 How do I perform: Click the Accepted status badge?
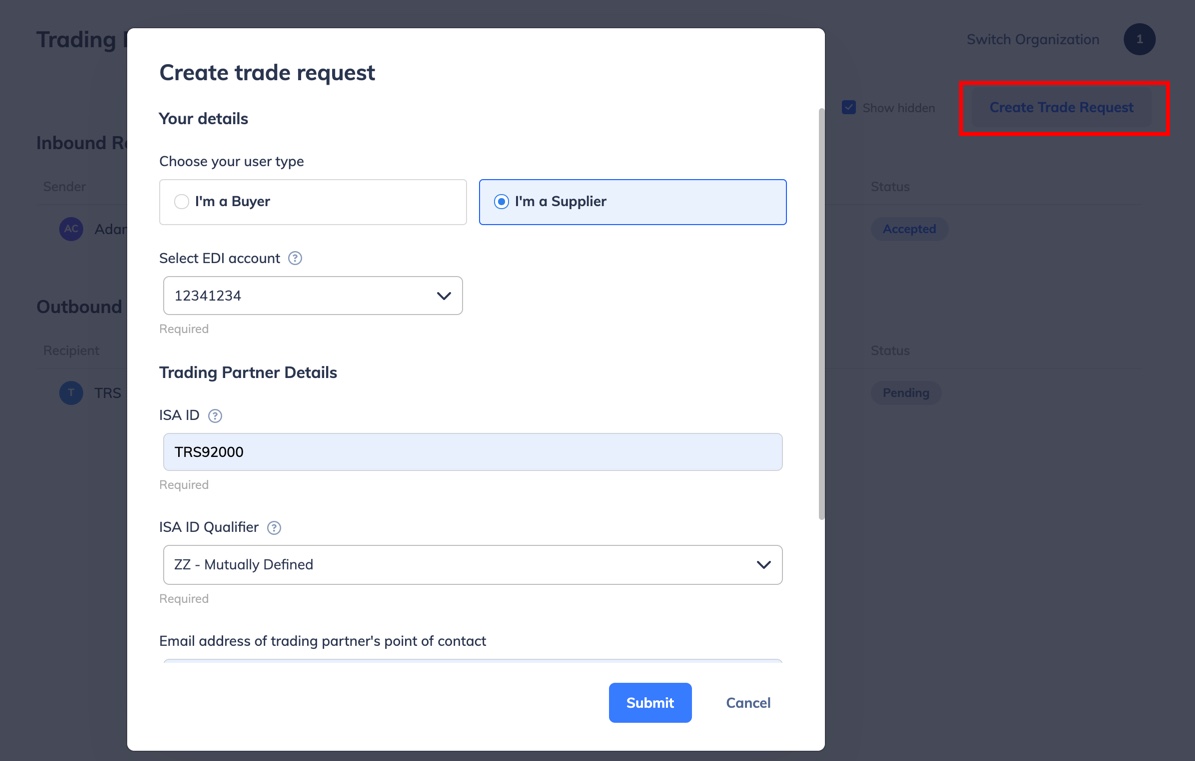[x=909, y=228]
